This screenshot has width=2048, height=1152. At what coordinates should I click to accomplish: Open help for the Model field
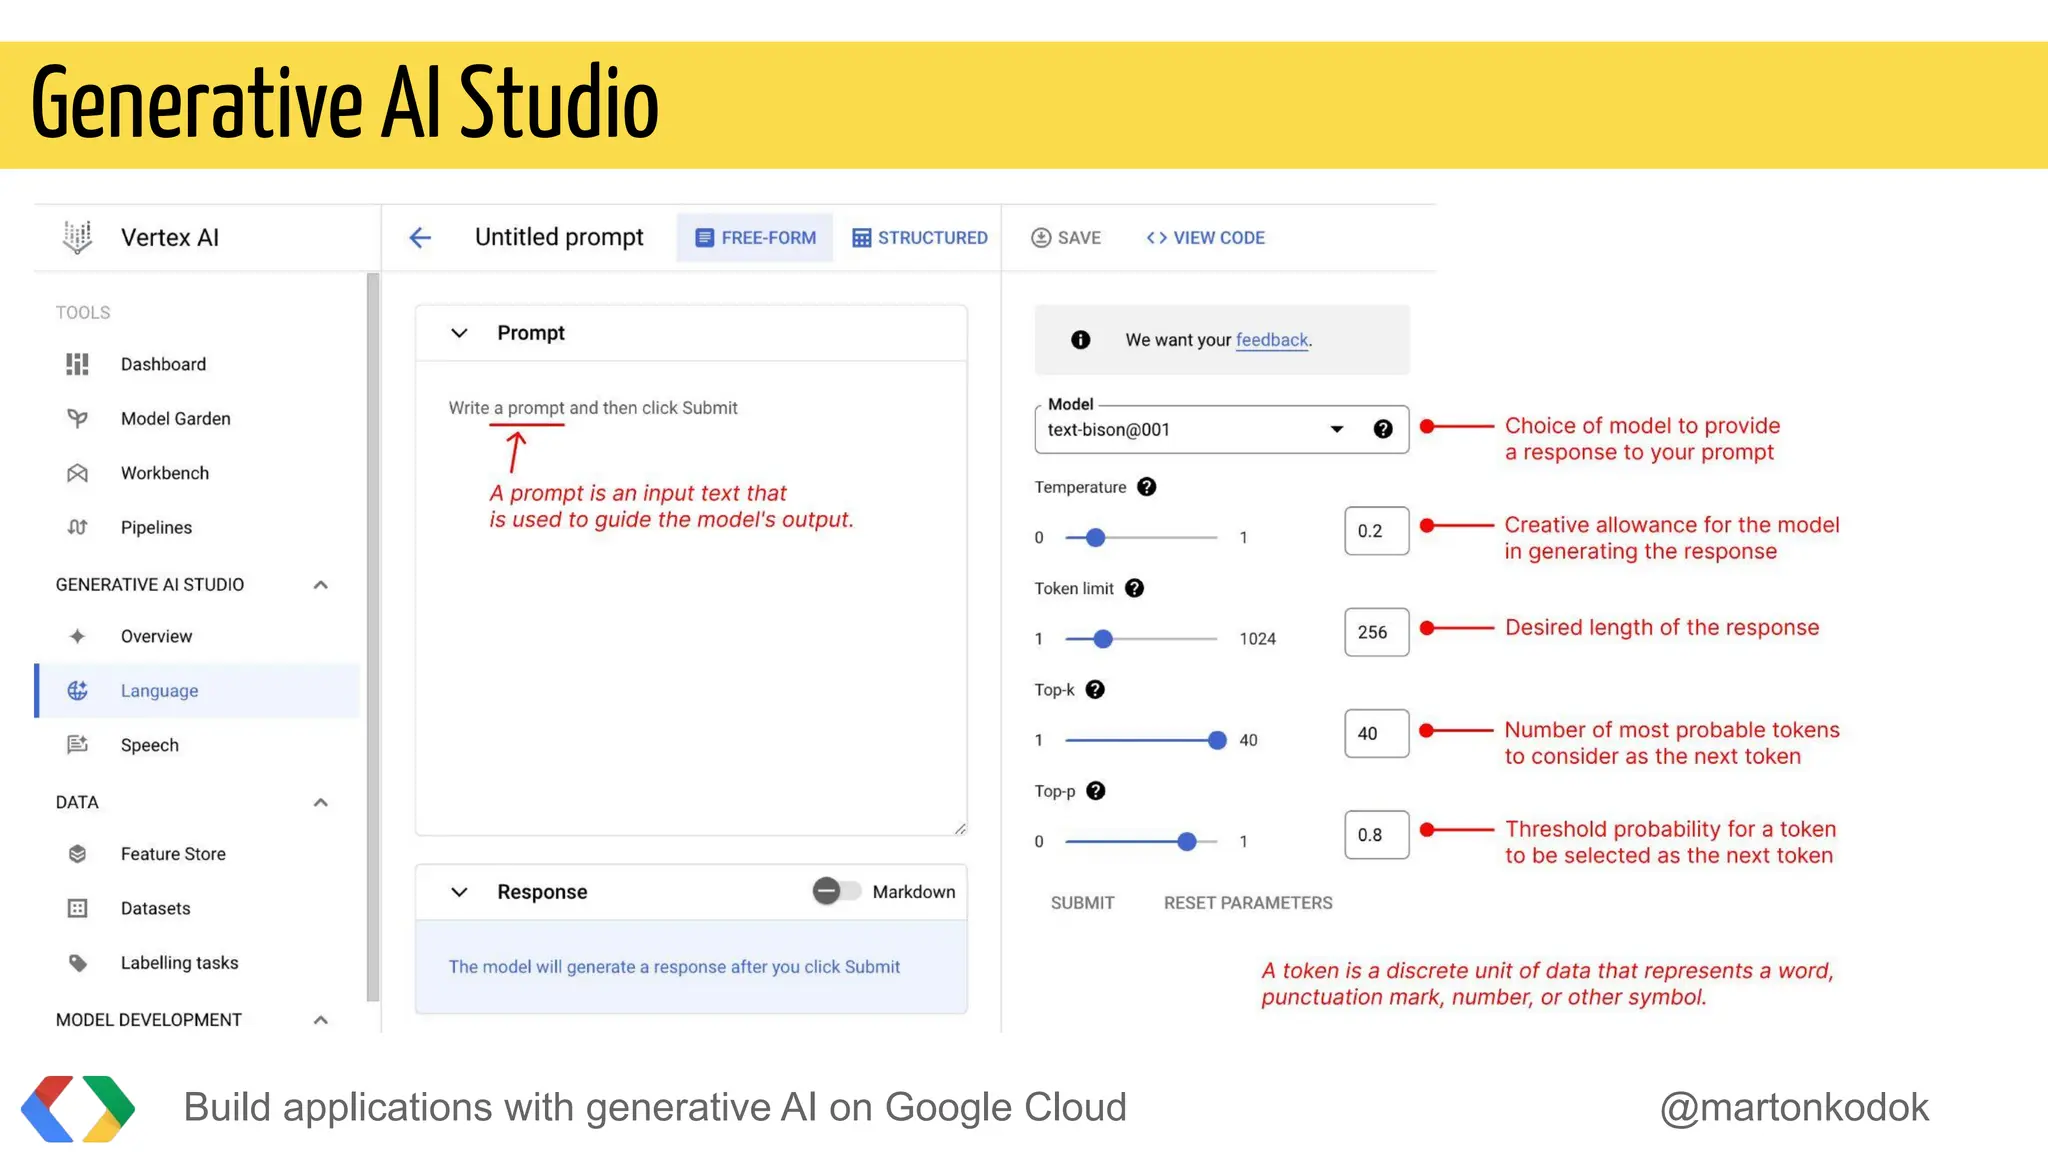(1383, 429)
